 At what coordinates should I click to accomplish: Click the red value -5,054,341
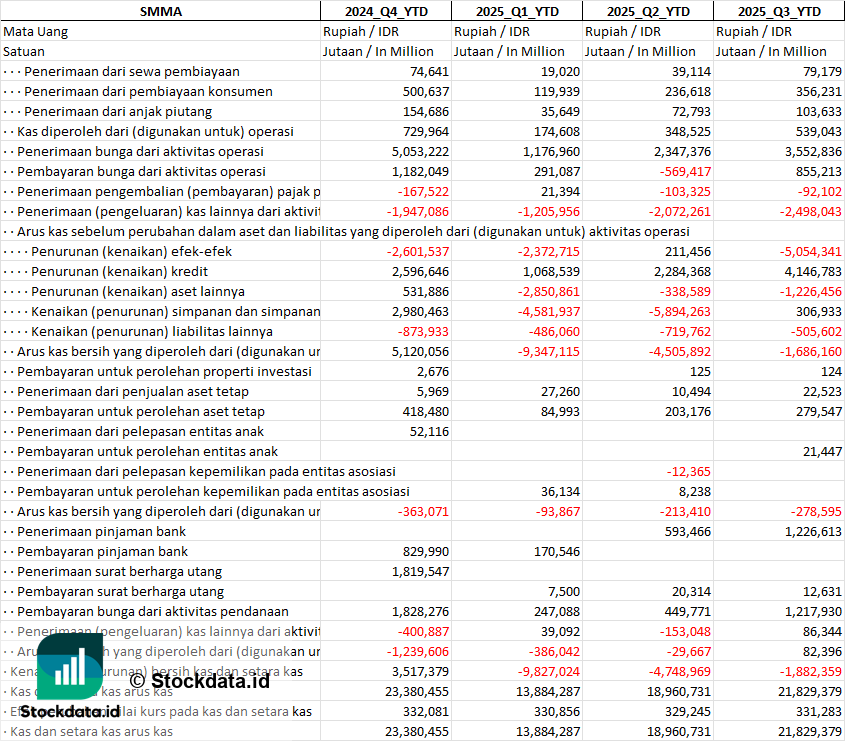pos(811,252)
